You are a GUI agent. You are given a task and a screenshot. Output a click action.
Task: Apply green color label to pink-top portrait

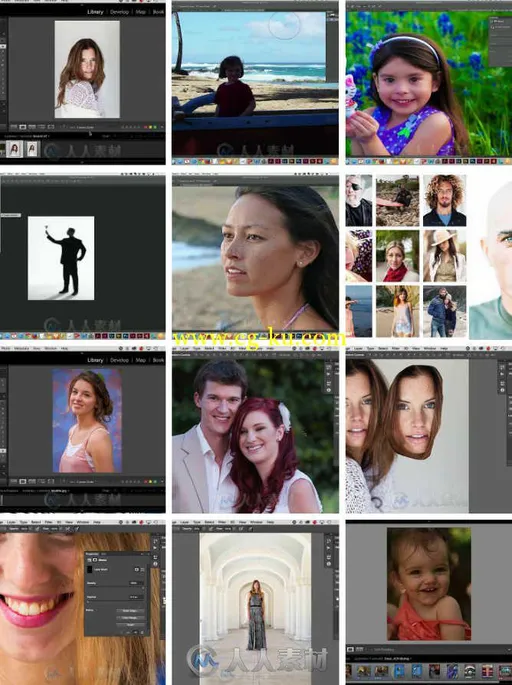pos(155,481)
